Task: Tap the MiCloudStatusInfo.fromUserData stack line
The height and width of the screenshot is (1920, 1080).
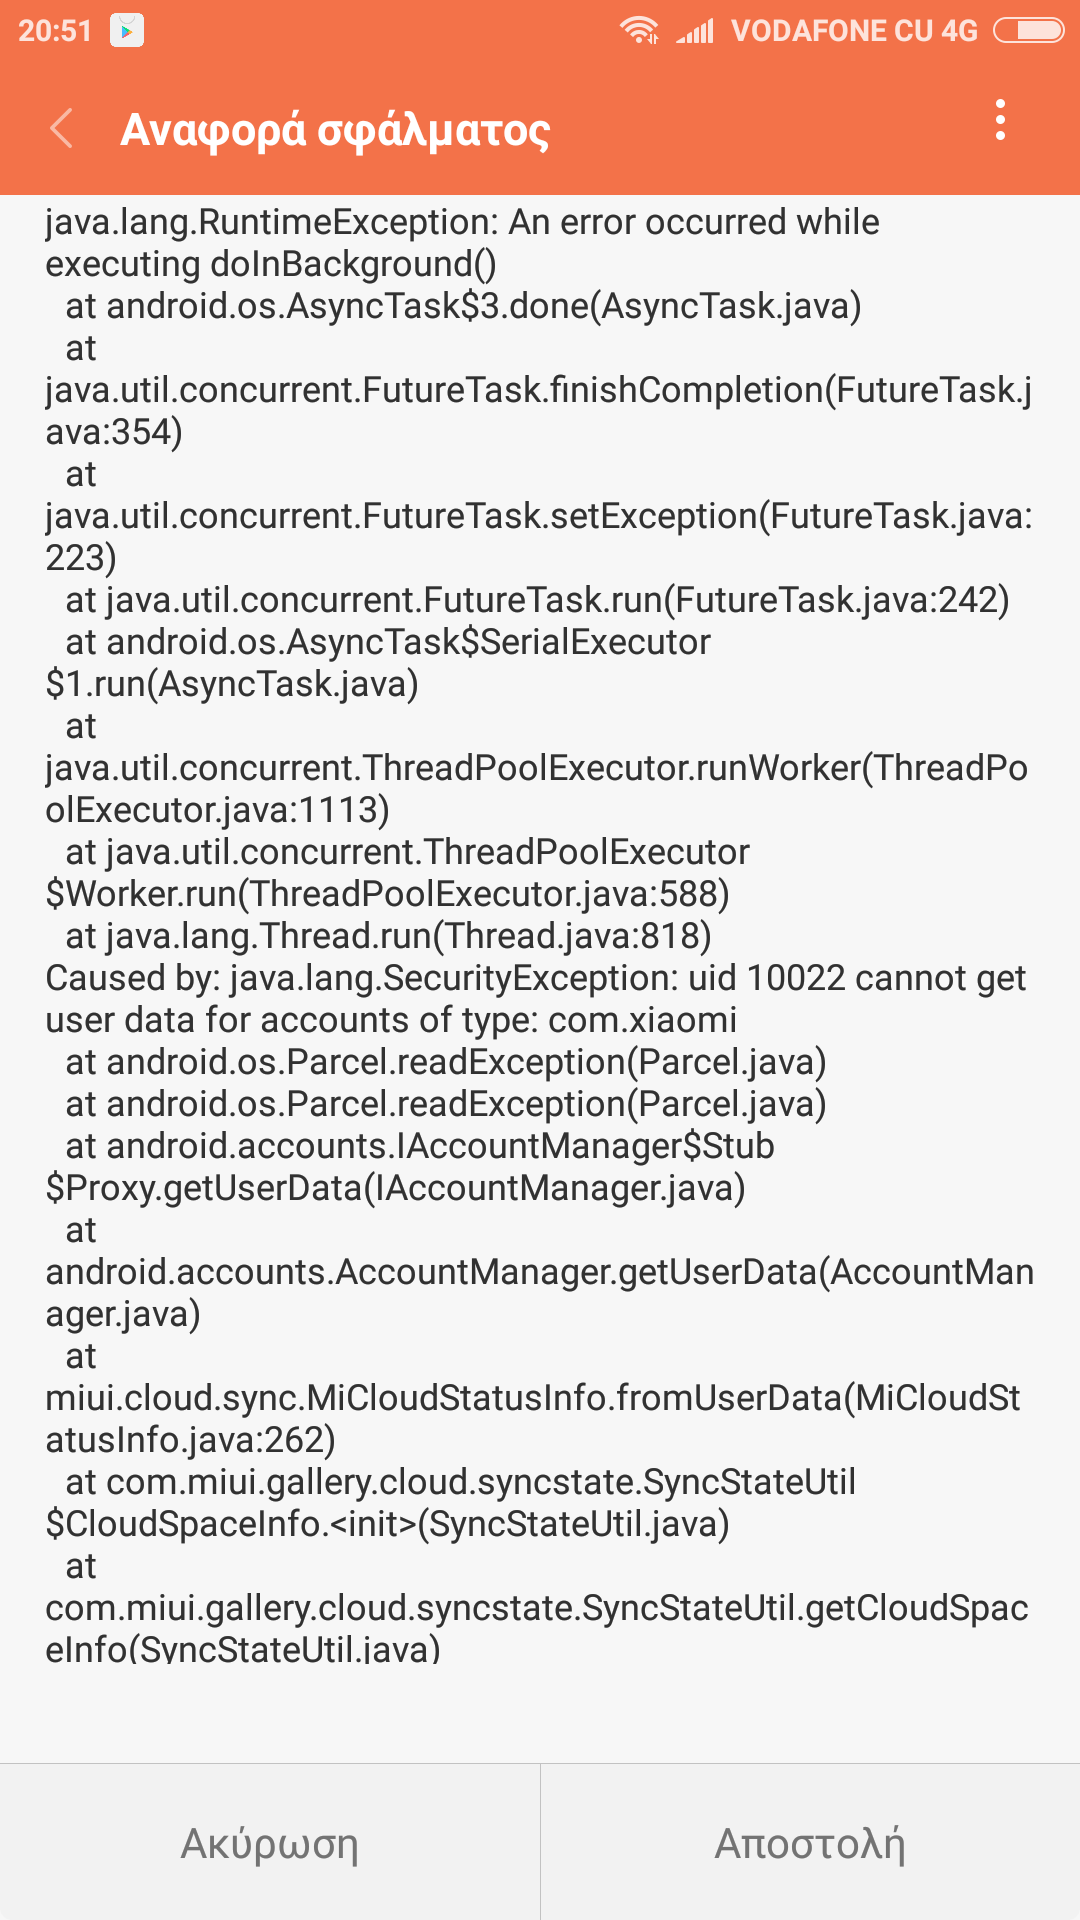Action: [532, 1419]
